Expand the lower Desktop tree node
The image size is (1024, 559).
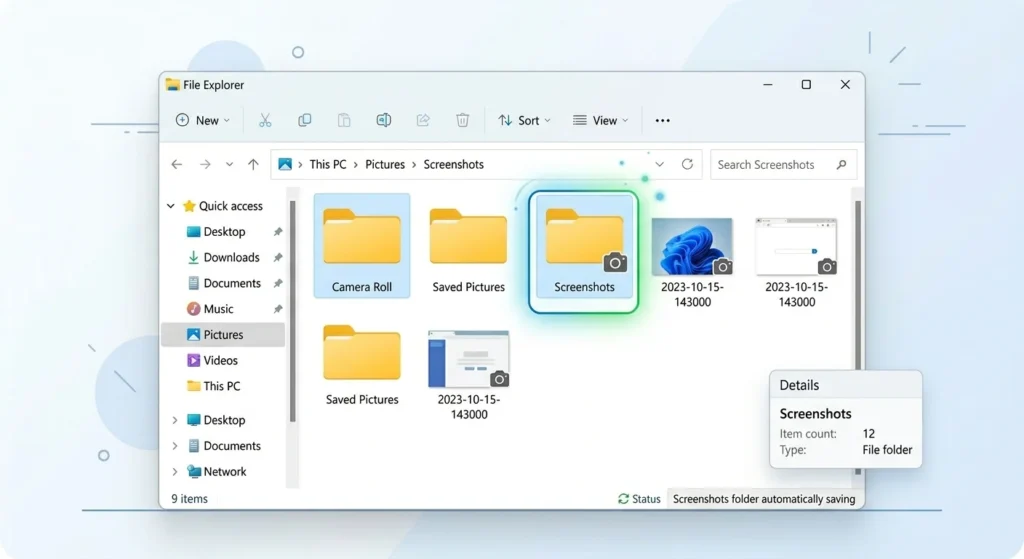175,420
